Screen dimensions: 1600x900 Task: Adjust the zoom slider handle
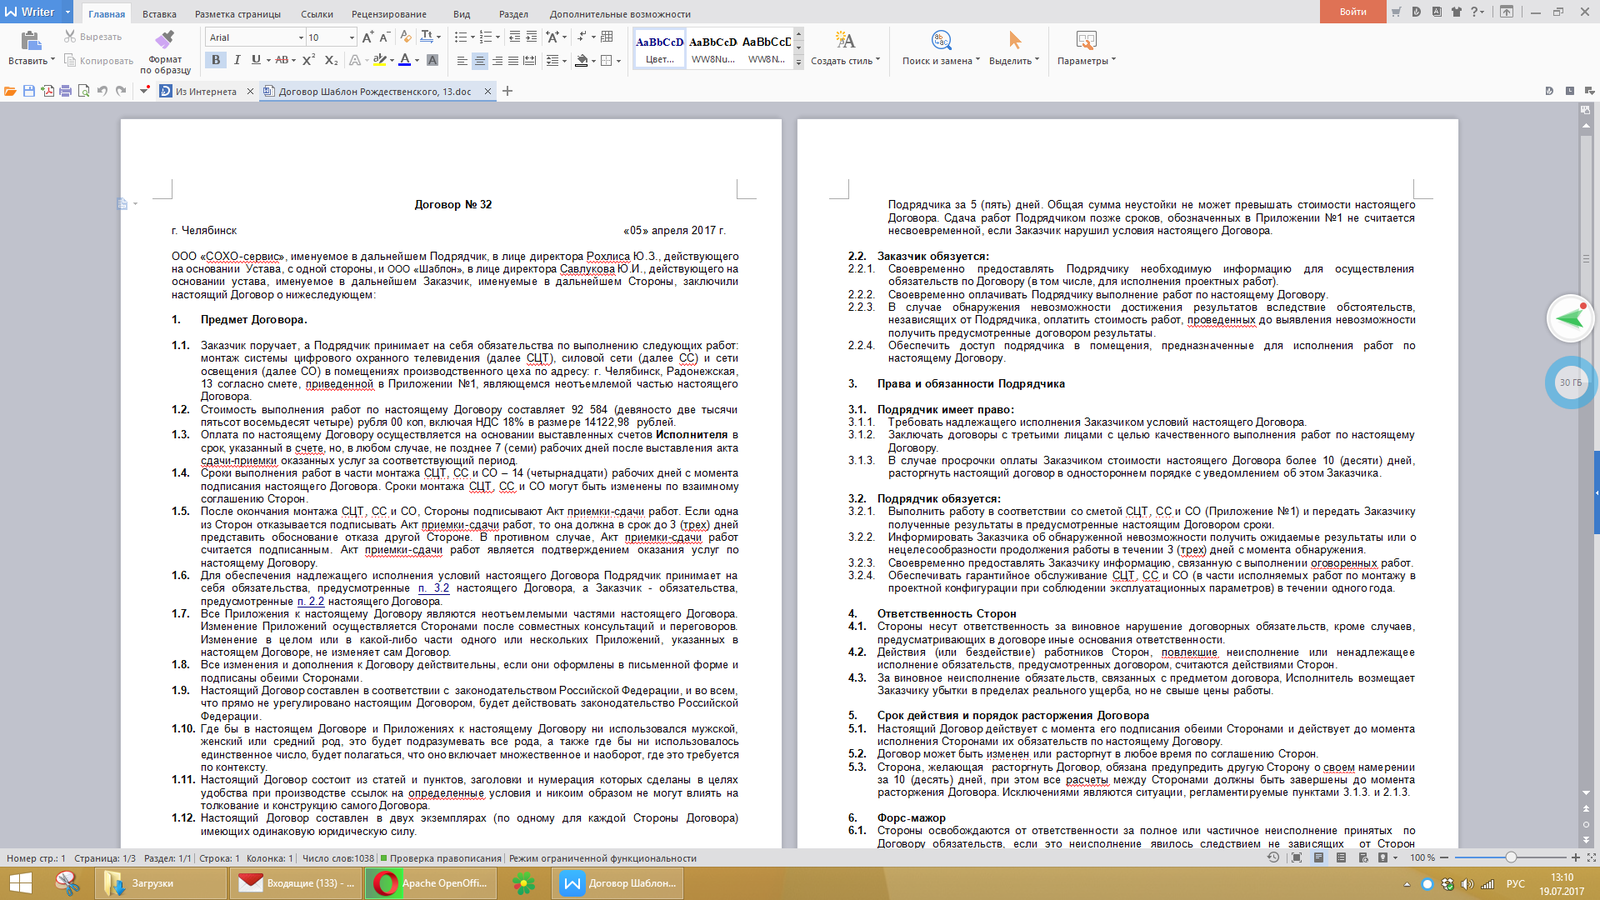pyautogui.click(x=1511, y=858)
